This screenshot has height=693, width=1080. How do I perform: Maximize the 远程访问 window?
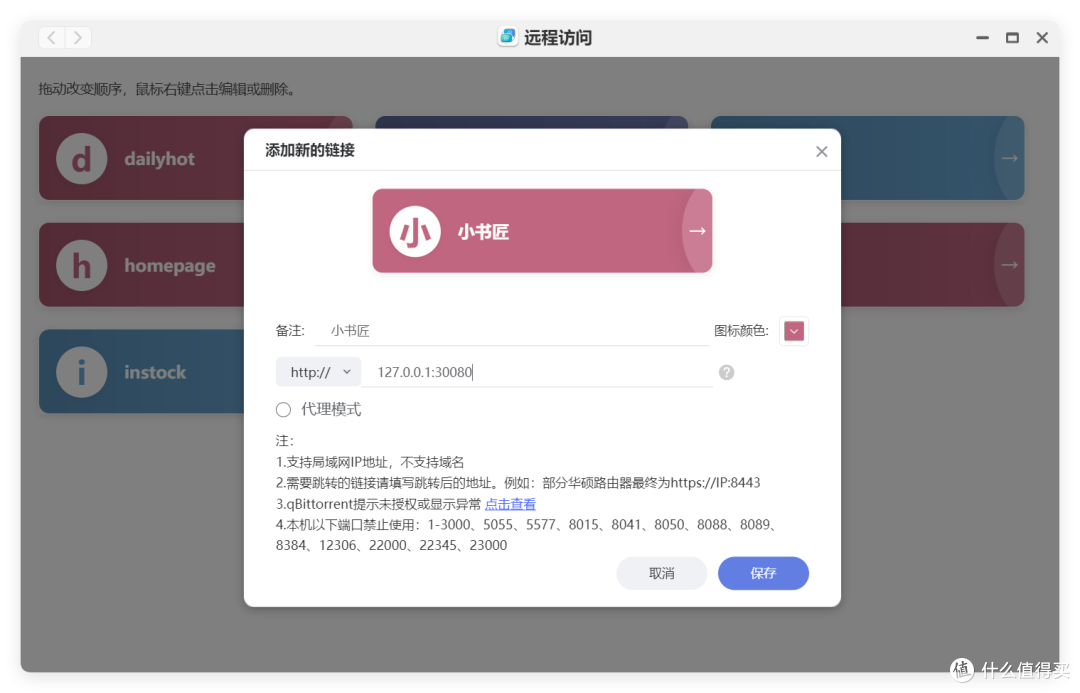coord(1012,38)
